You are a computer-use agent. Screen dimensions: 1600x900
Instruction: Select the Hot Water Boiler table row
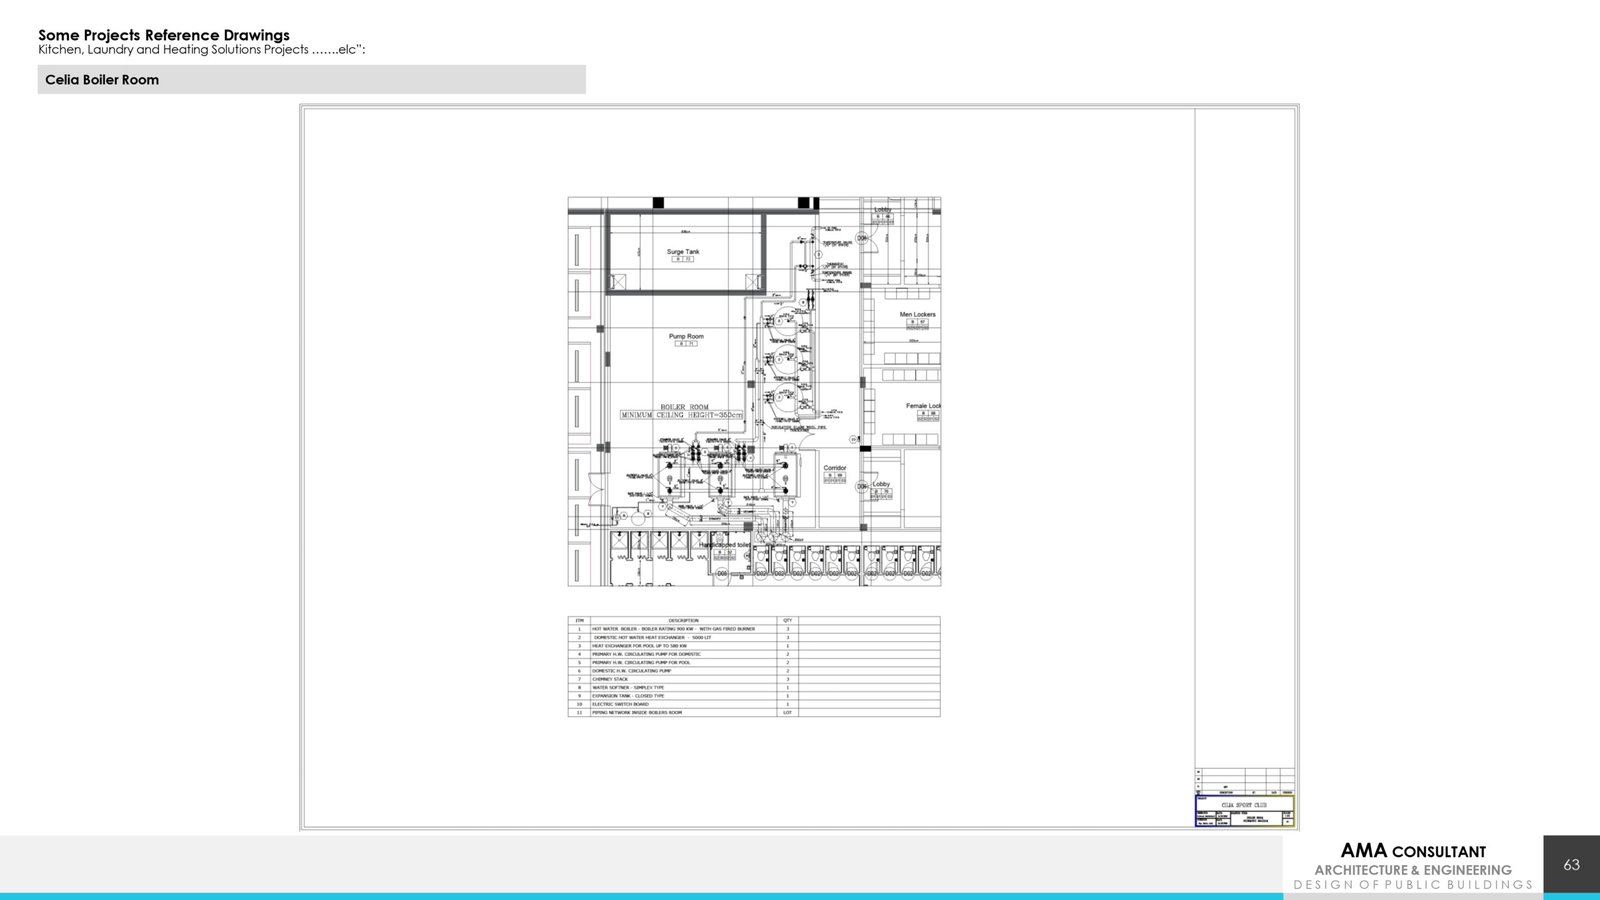[x=673, y=629]
